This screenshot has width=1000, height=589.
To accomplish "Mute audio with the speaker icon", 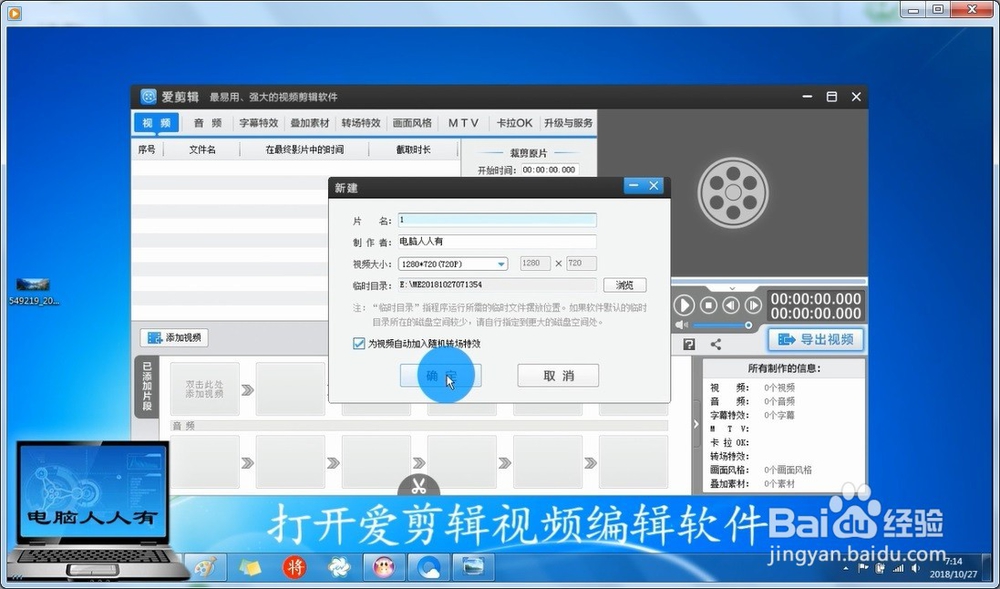I will 681,325.
